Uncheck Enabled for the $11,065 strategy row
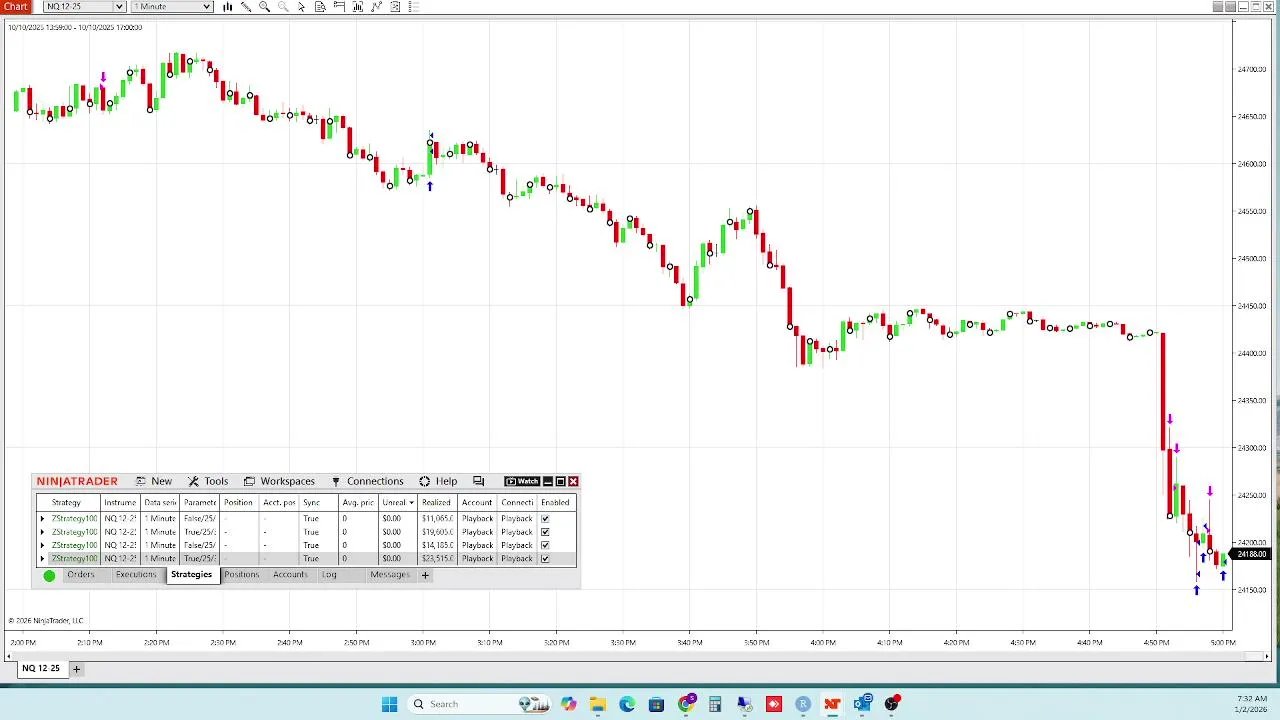The width and height of the screenshot is (1280, 720). pos(545,519)
